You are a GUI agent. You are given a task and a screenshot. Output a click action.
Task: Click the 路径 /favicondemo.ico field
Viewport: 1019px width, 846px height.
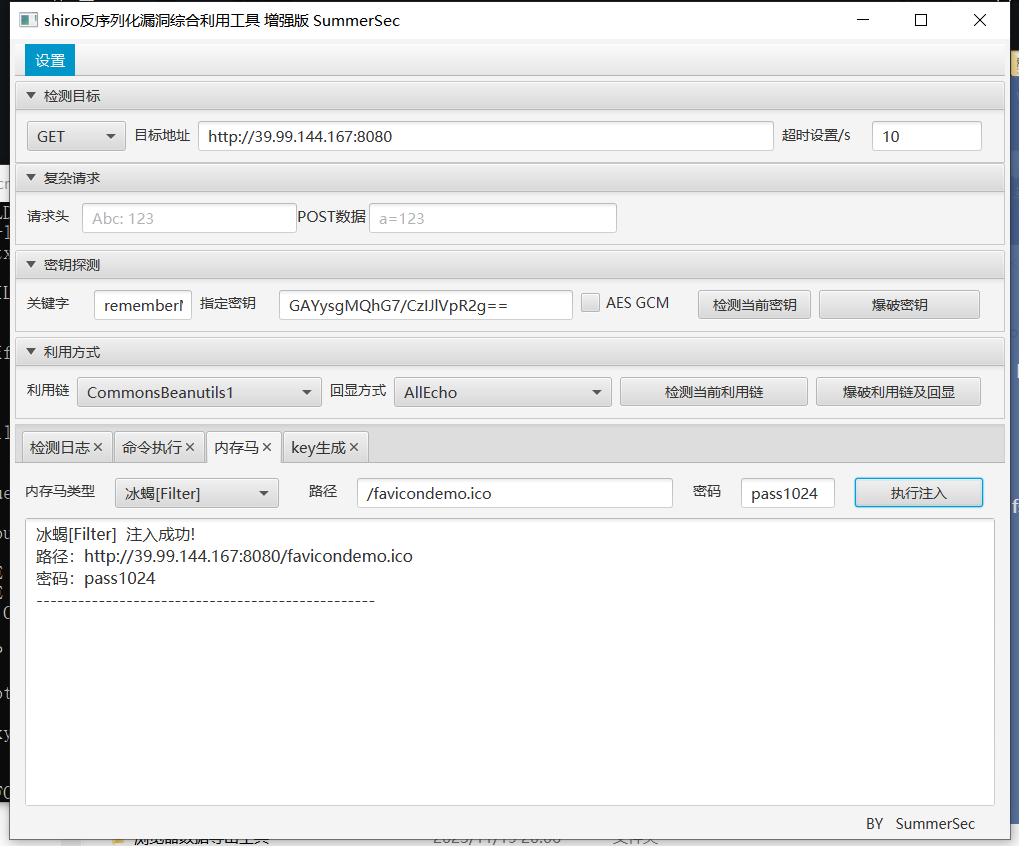(x=515, y=493)
